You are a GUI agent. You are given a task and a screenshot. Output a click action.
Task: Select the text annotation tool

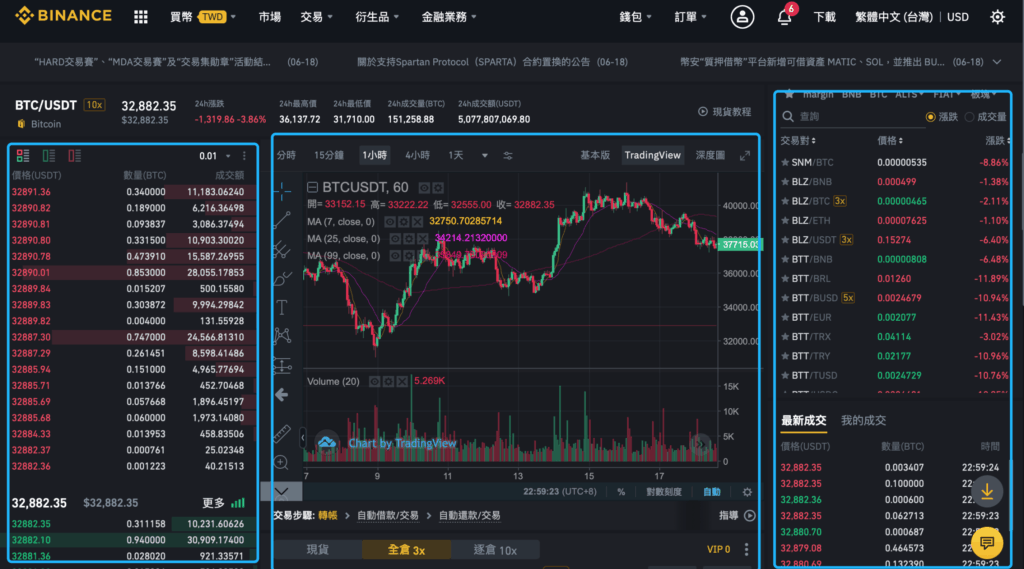point(282,306)
